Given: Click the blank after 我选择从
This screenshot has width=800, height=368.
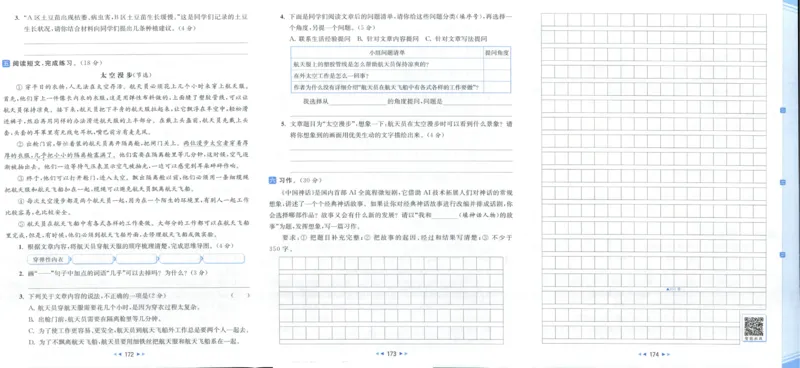Looking at the screenshot, I should [x=358, y=102].
